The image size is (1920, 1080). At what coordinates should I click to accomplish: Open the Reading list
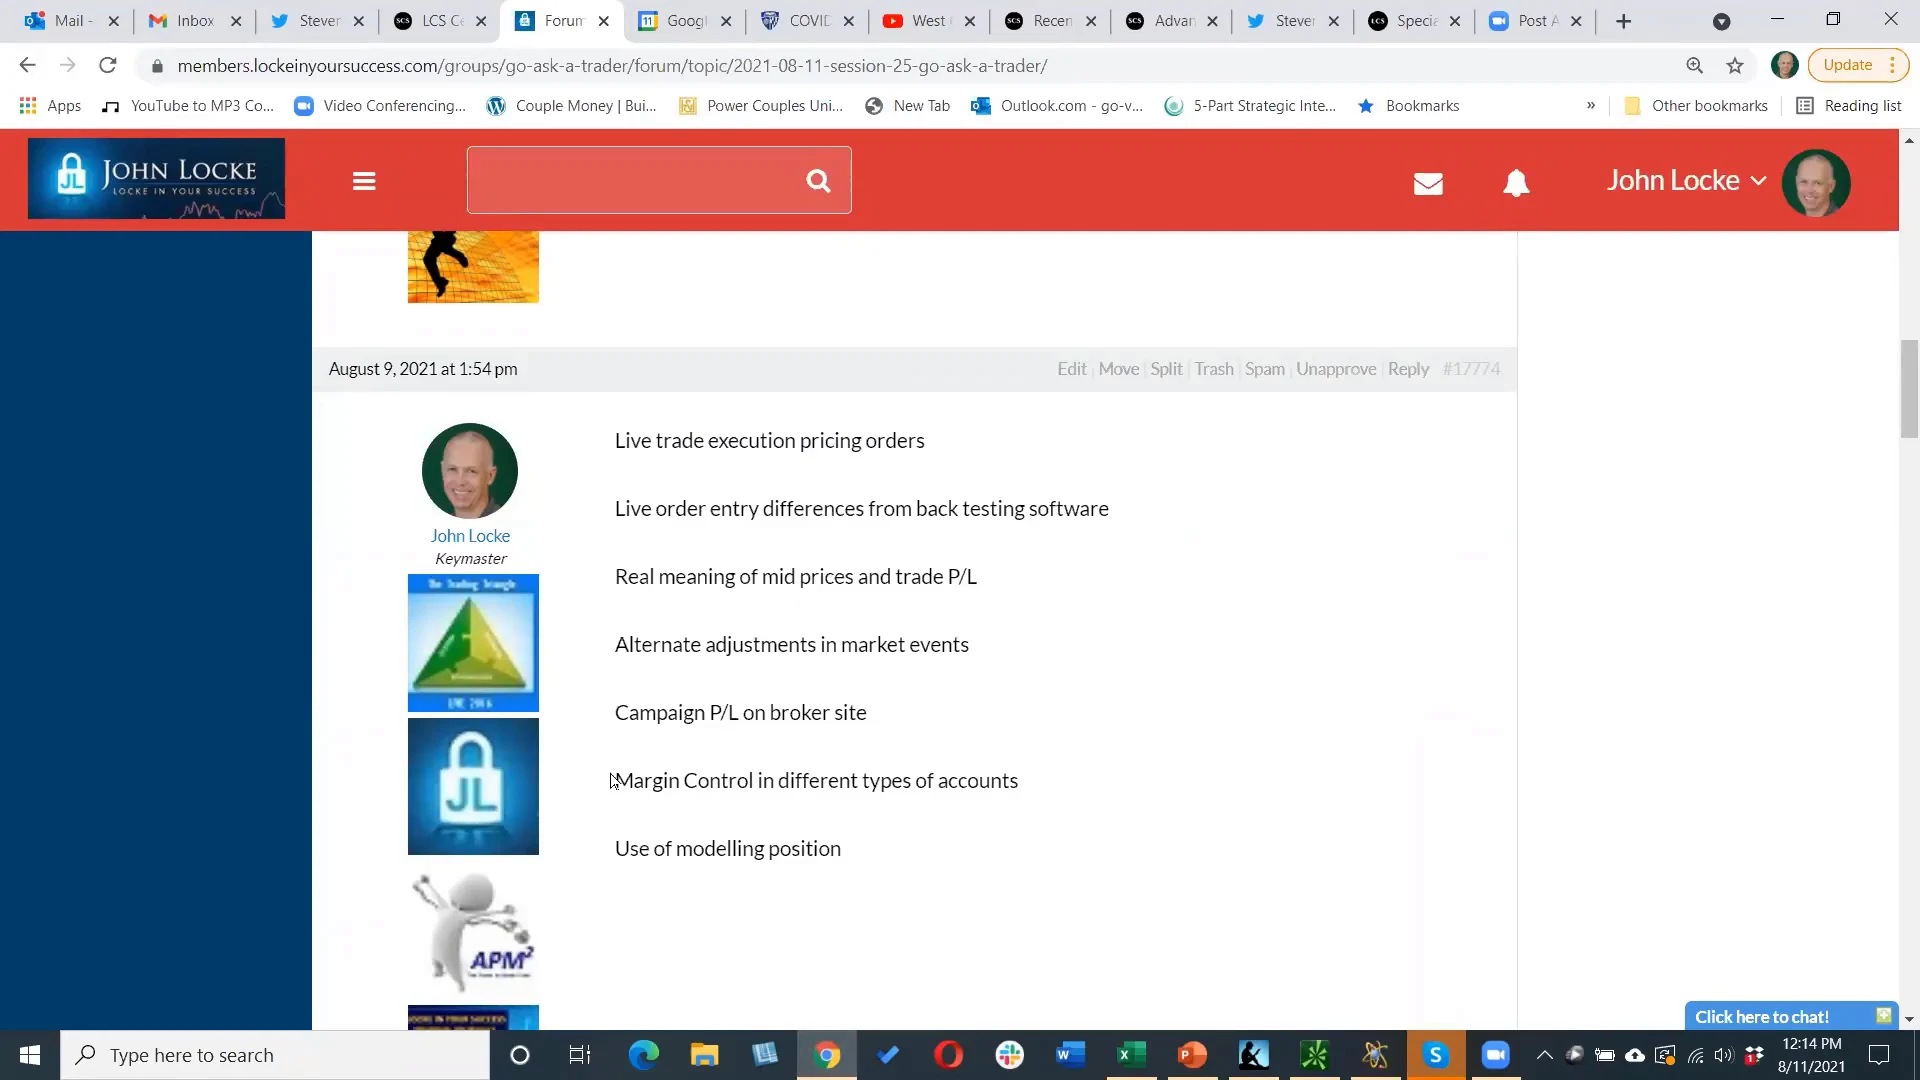(1849, 106)
